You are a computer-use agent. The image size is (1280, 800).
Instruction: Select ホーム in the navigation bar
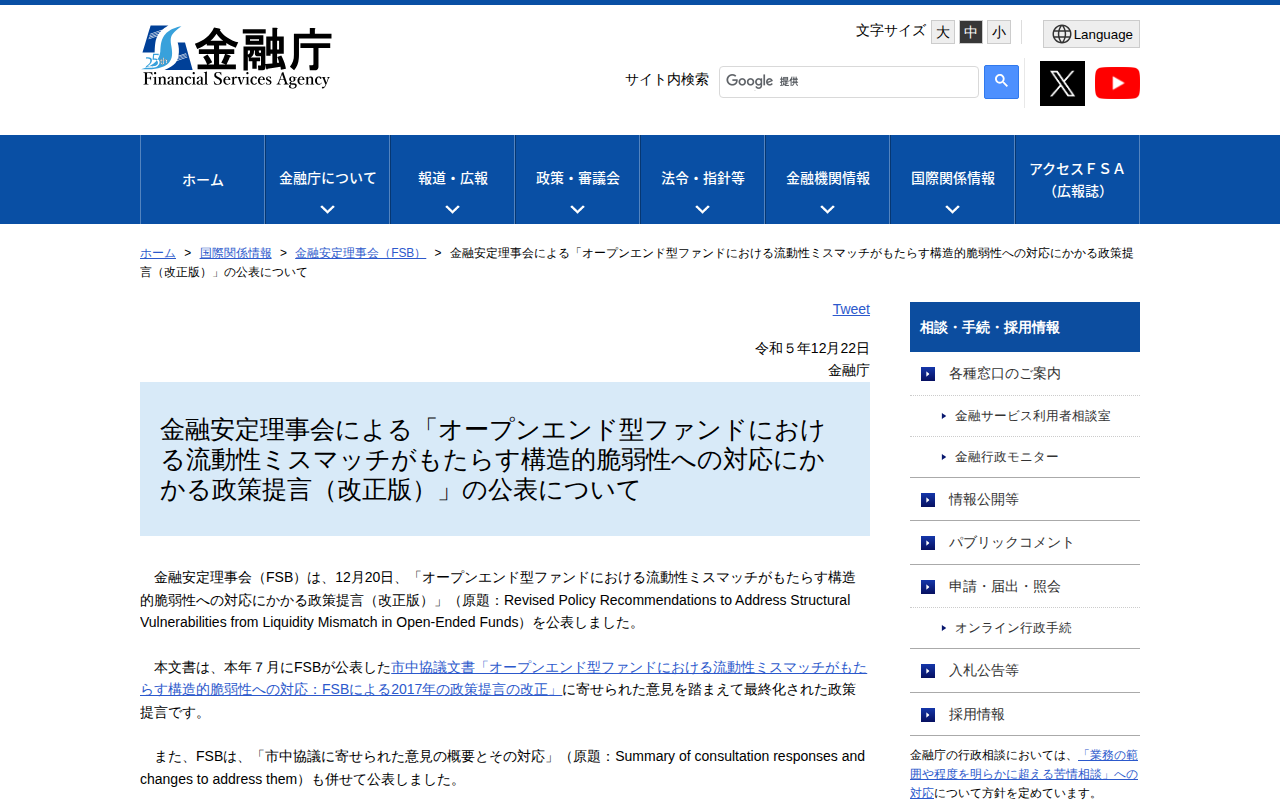click(x=202, y=180)
